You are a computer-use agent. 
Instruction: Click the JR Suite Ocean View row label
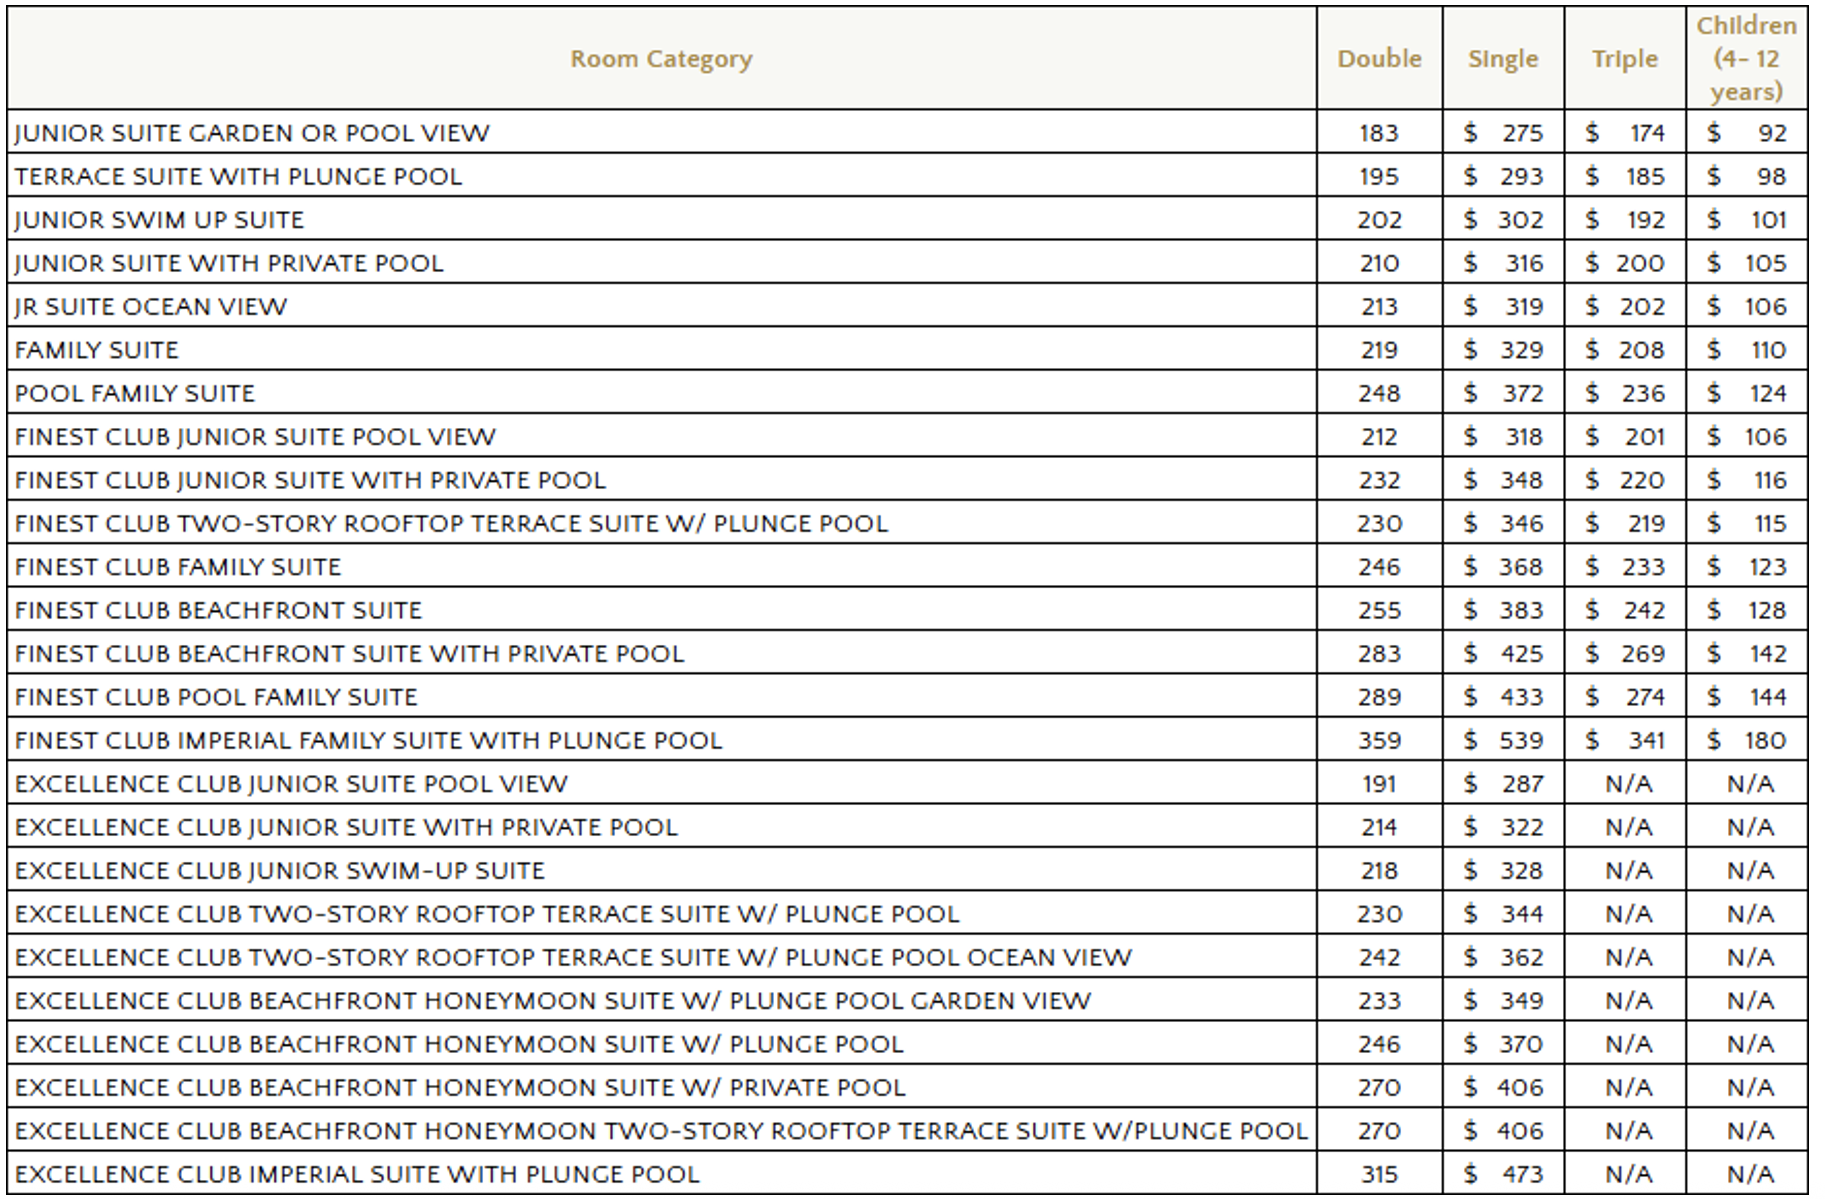[151, 307]
